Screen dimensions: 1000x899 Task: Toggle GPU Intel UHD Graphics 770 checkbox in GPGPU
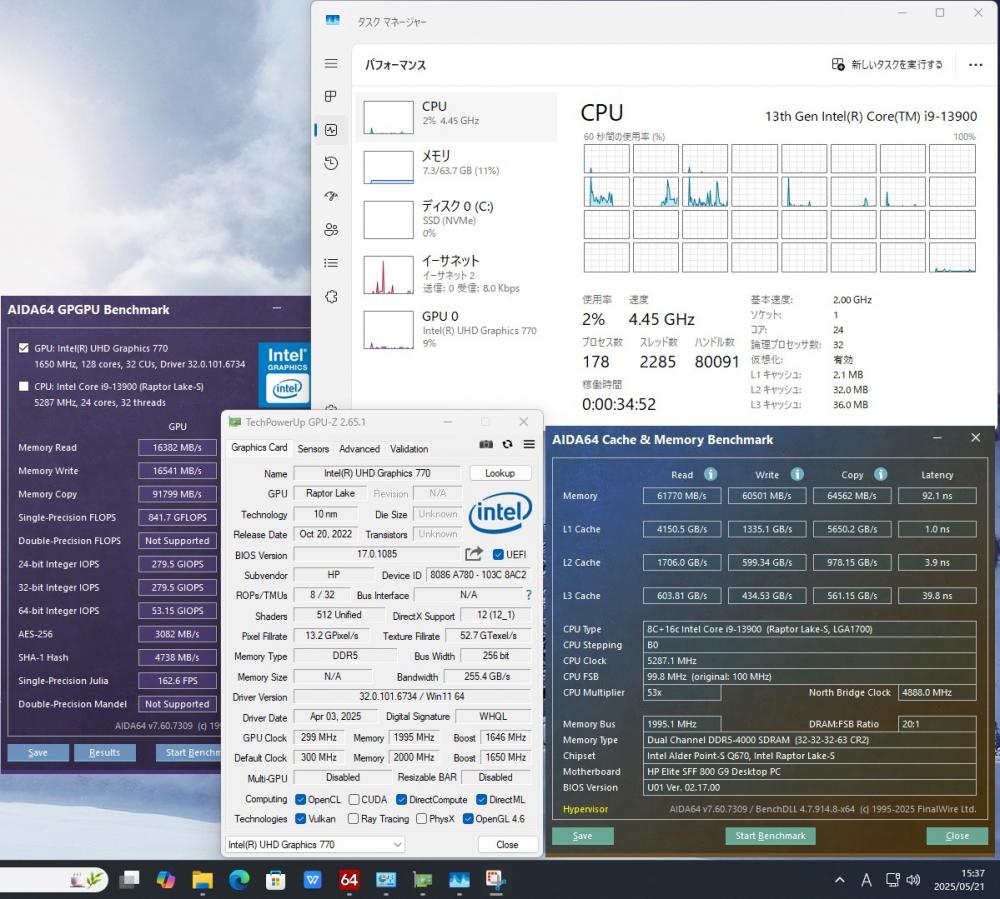(x=24, y=348)
